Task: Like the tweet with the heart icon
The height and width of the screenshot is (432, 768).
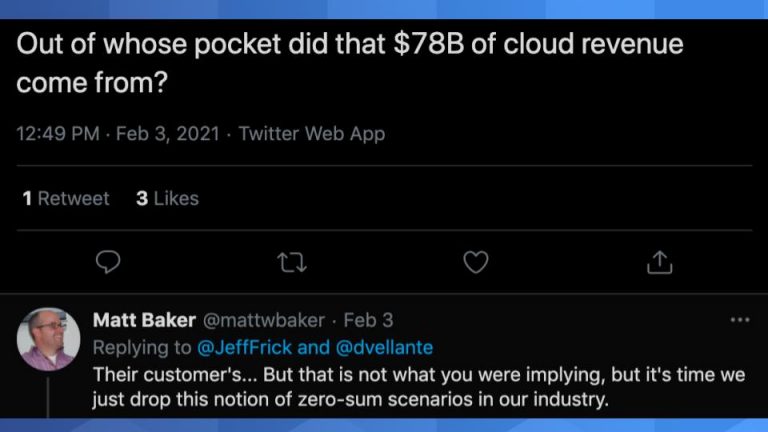Action: [x=476, y=262]
